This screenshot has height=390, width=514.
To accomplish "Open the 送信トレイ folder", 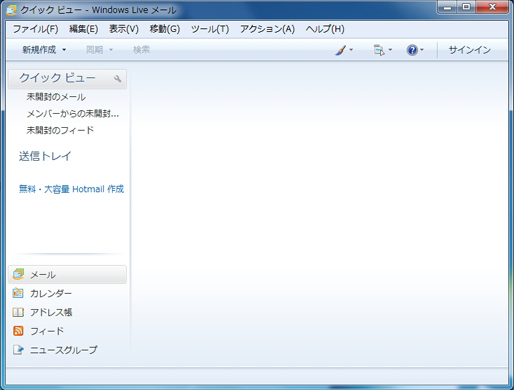I will [x=45, y=156].
